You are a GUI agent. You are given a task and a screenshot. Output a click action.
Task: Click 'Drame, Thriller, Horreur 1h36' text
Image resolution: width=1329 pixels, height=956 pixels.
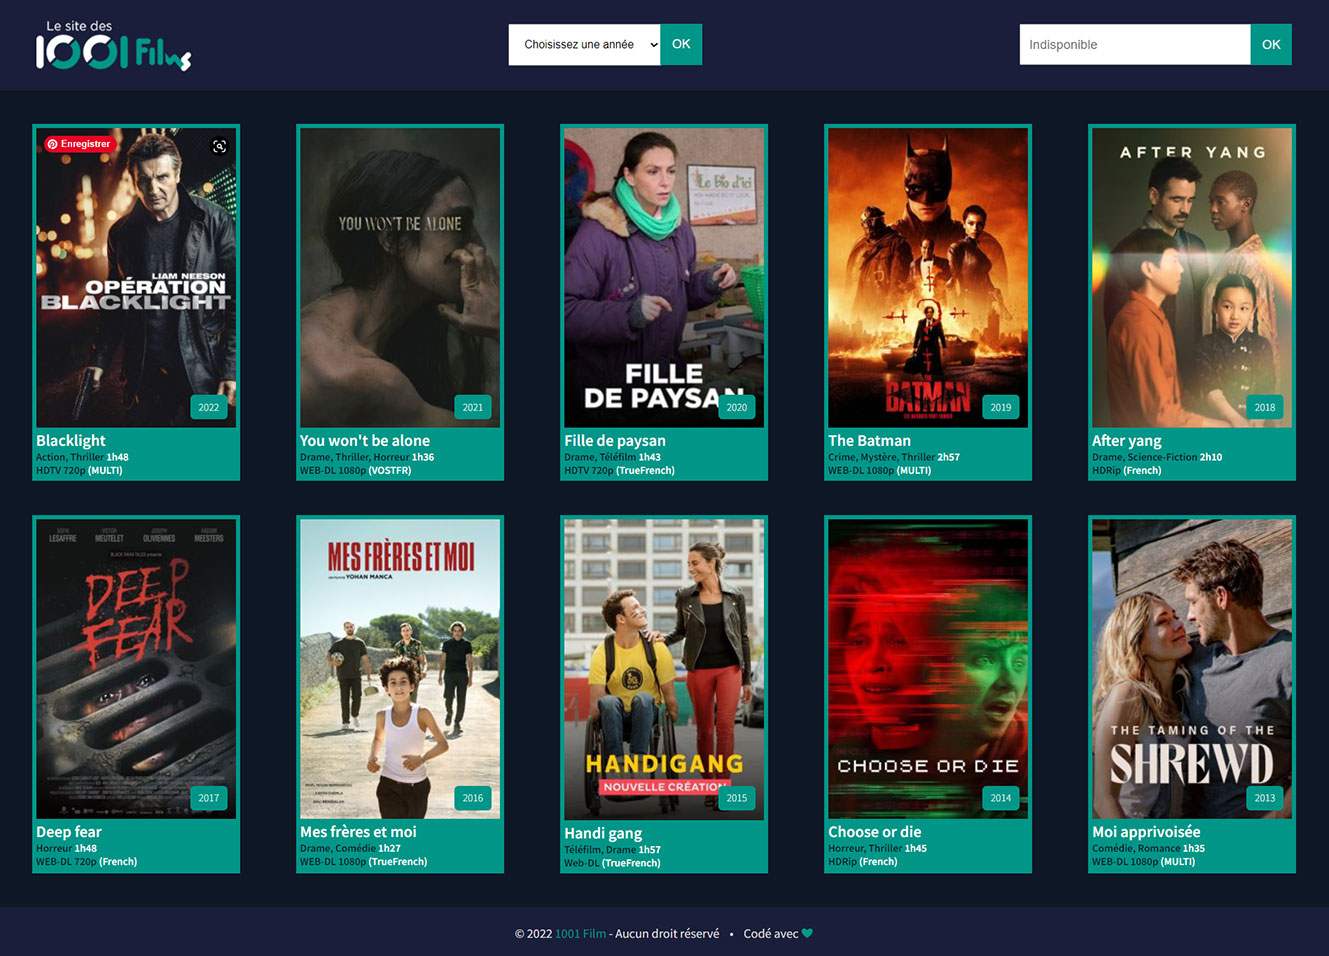pyautogui.click(x=367, y=457)
